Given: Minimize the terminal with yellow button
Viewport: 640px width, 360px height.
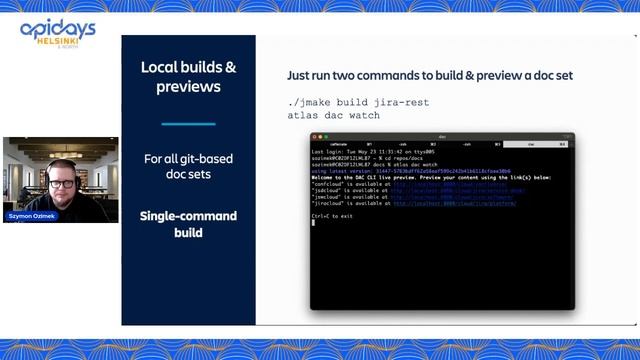Looking at the screenshot, I should point(320,137).
